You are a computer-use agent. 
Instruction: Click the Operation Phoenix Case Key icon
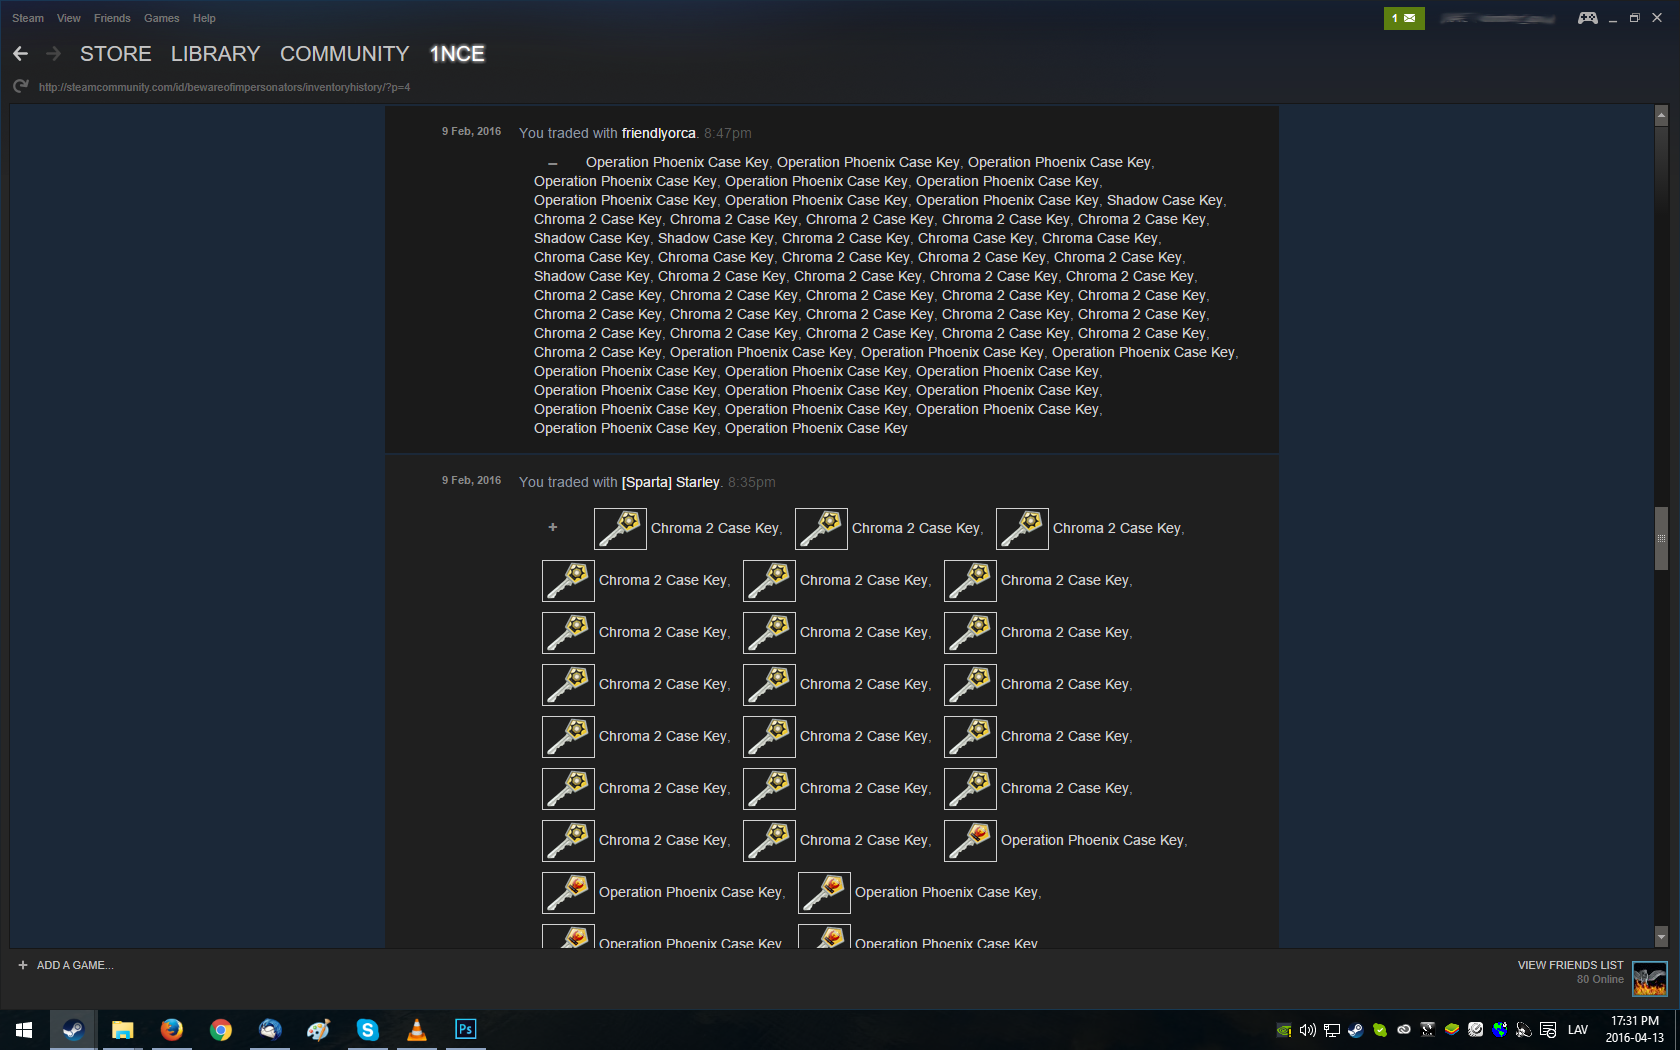click(x=970, y=841)
